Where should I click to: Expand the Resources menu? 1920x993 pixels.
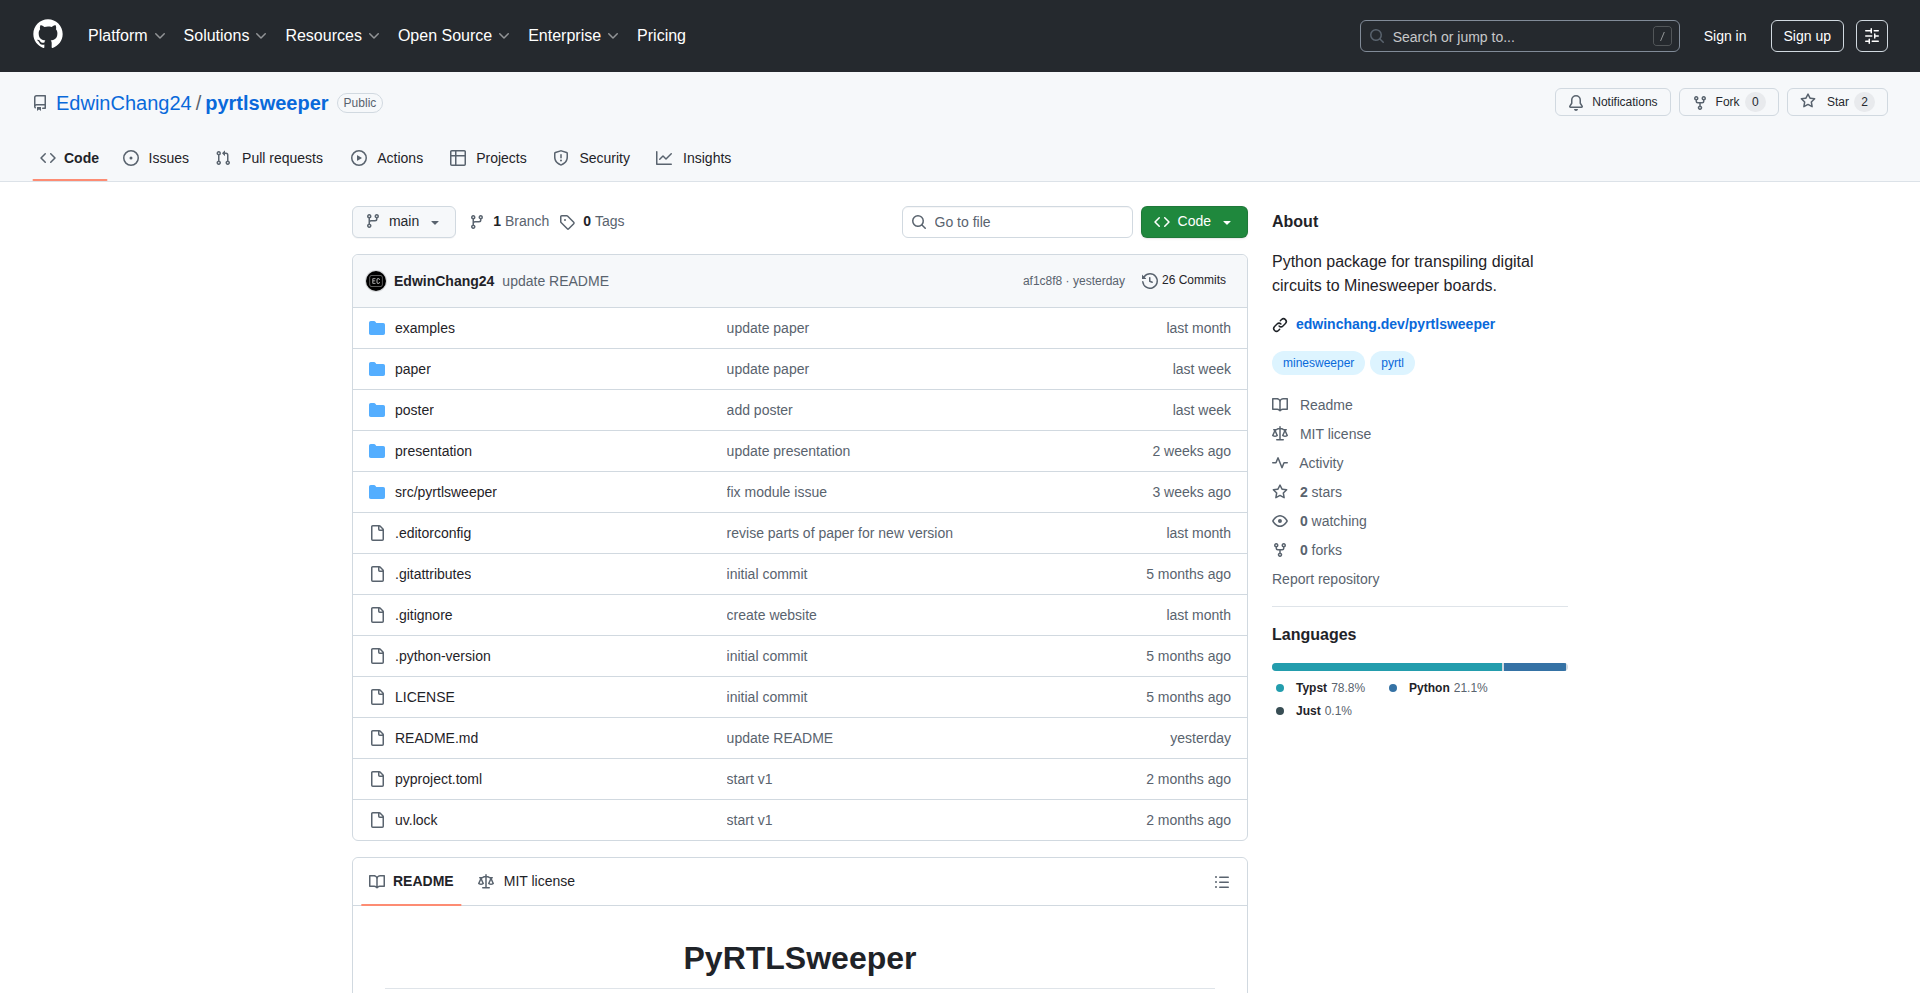(332, 36)
